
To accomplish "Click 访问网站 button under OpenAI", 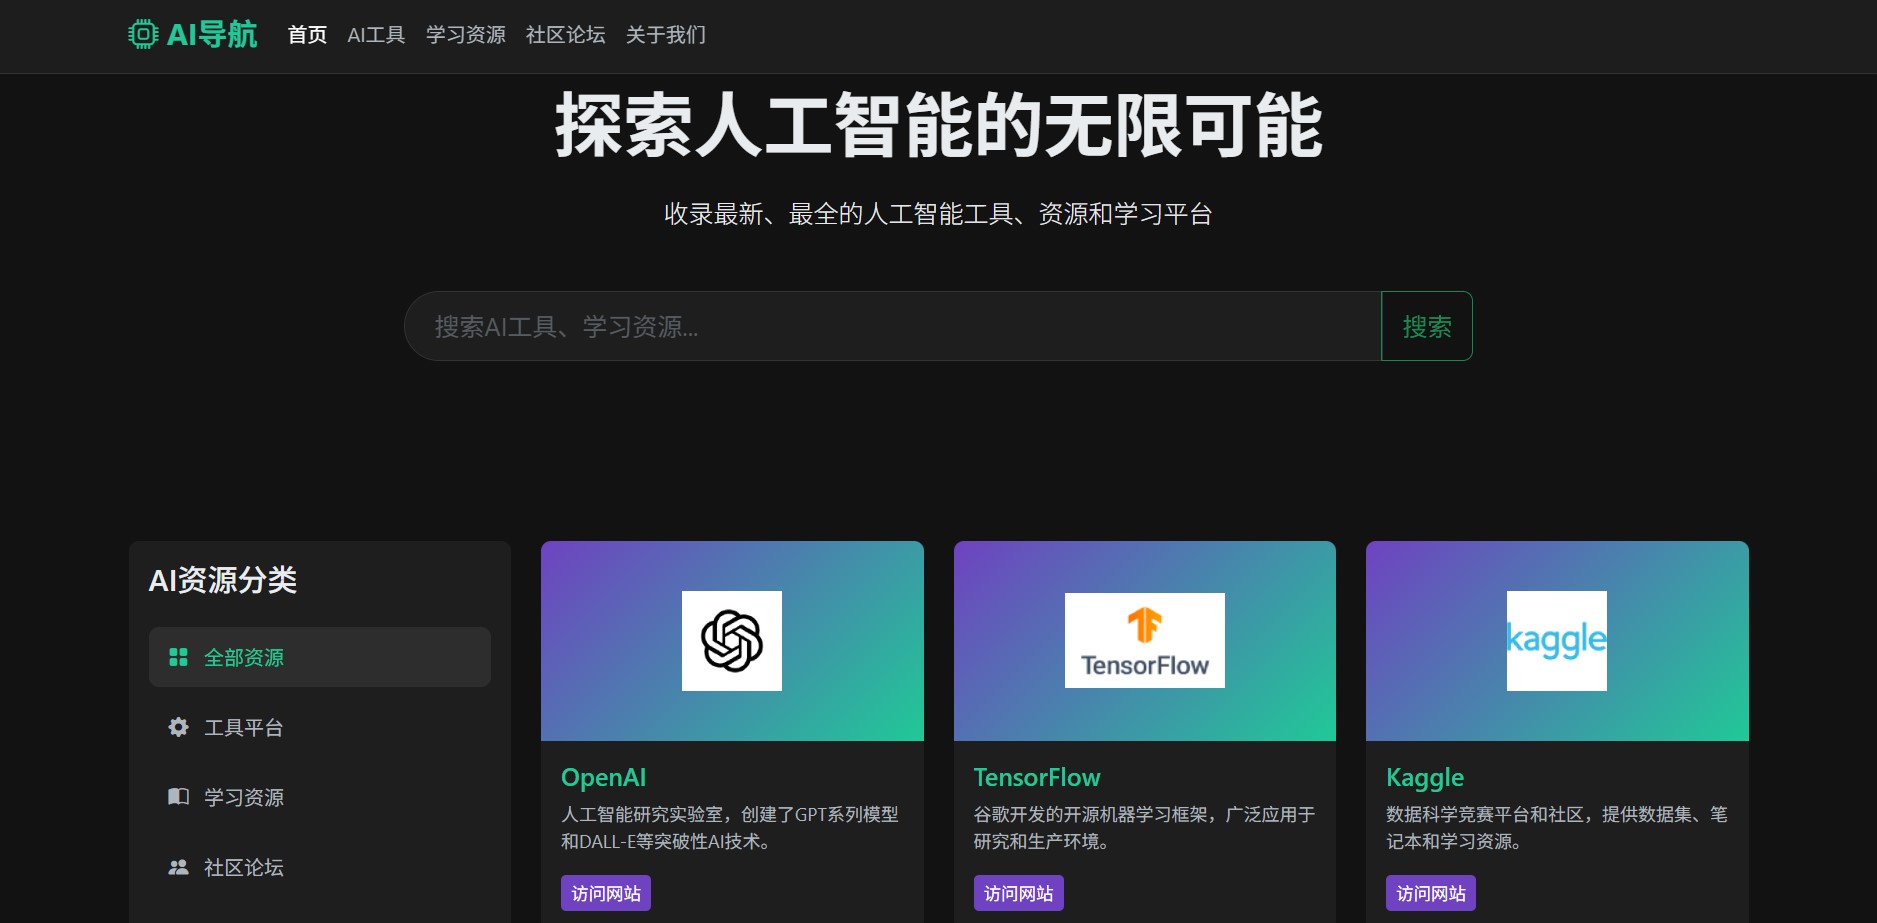I will [x=606, y=893].
